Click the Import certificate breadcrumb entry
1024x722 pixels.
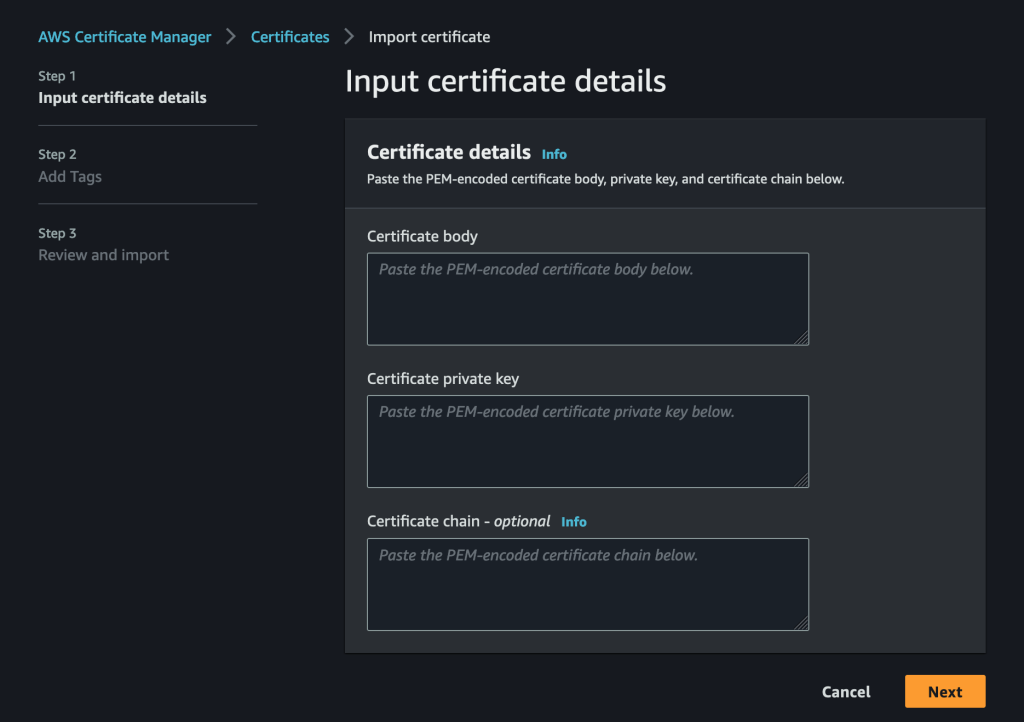tap(429, 36)
